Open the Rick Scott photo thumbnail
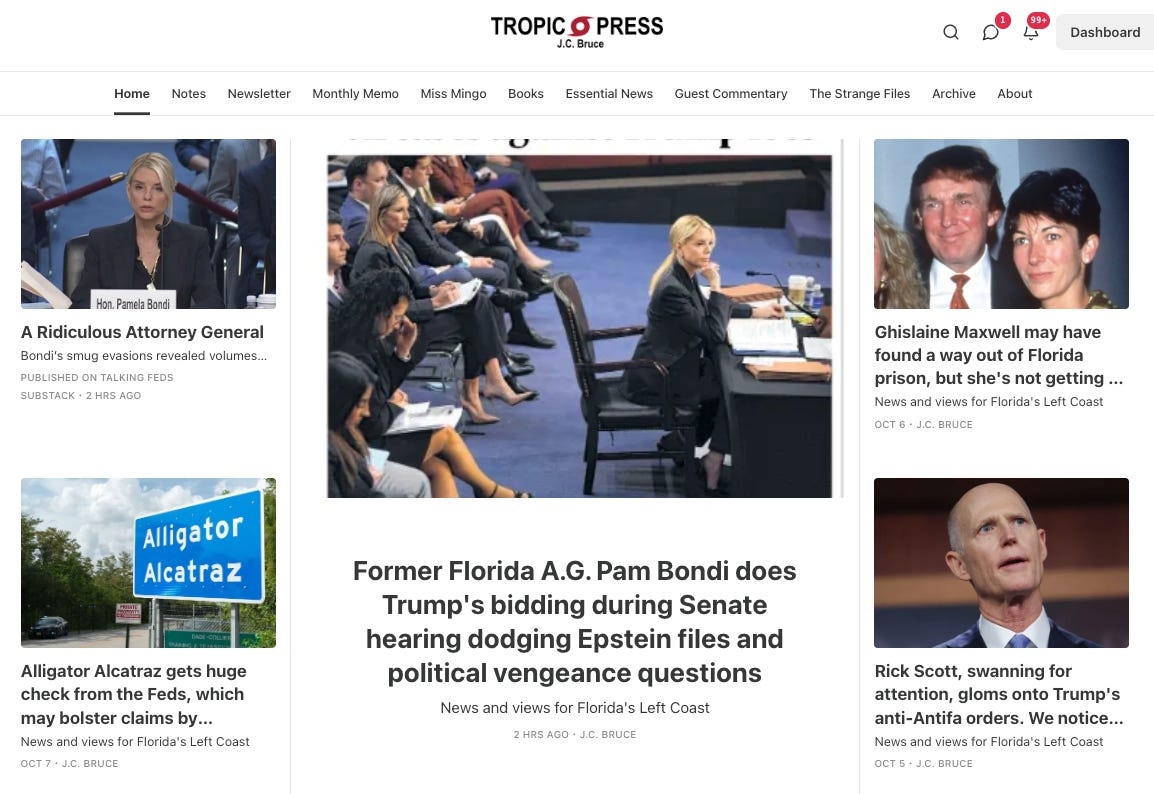Screen dimensions: 1154x794 click(x=1001, y=563)
